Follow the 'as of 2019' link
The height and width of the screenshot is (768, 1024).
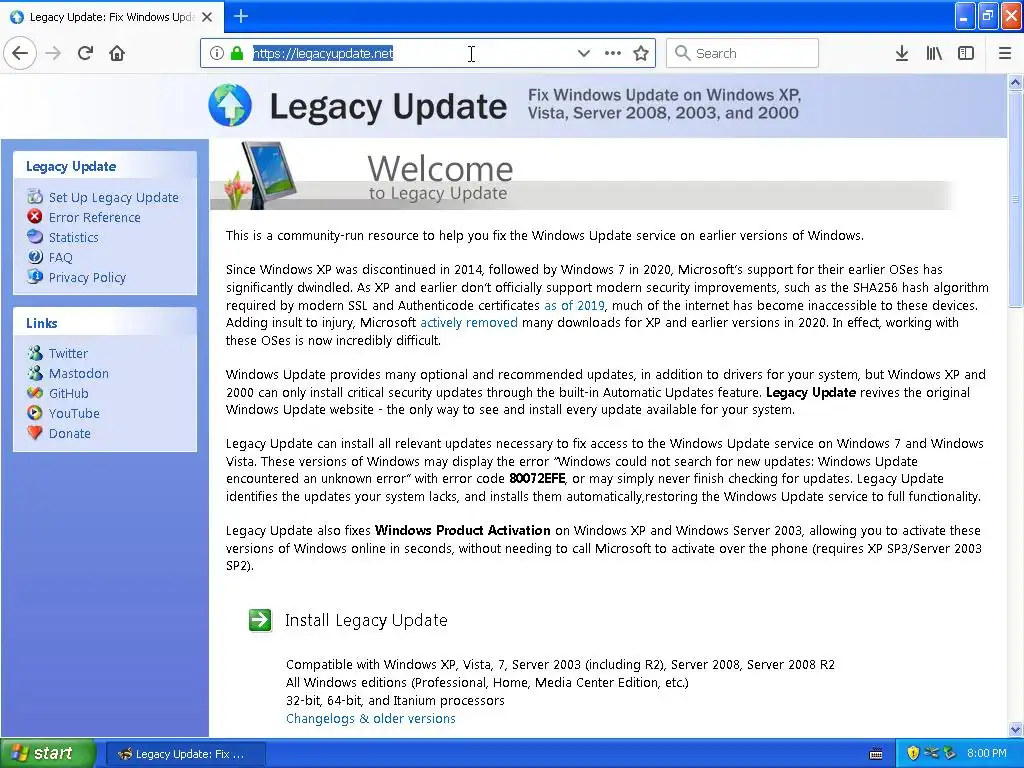574,305
